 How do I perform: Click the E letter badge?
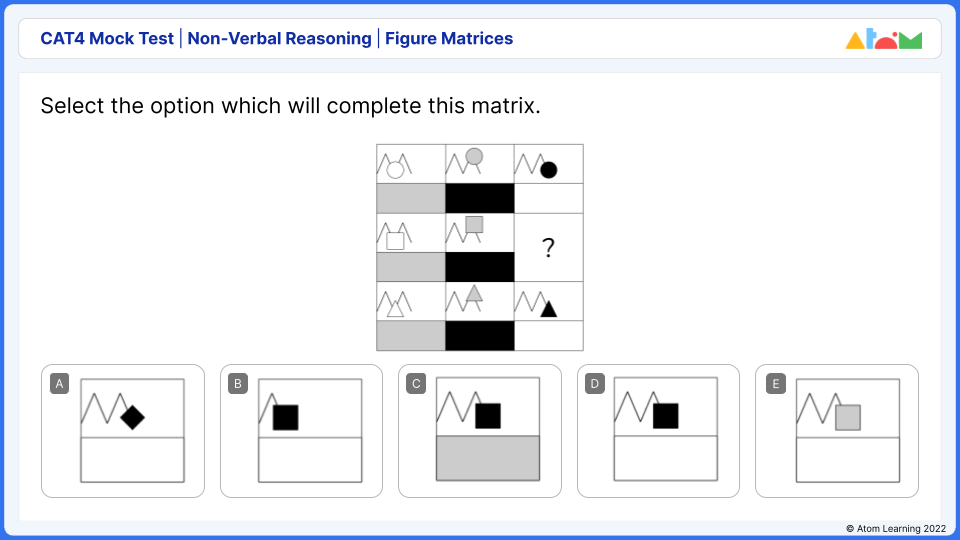[x=773, y=384]
